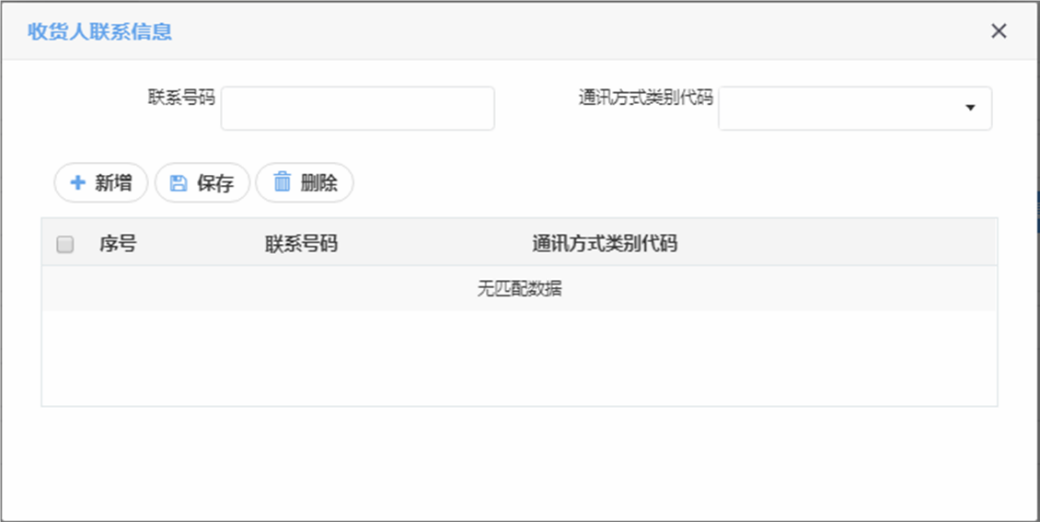Click the 无匹配数据 empty row message
The image size is (1040, 522).
519,289
